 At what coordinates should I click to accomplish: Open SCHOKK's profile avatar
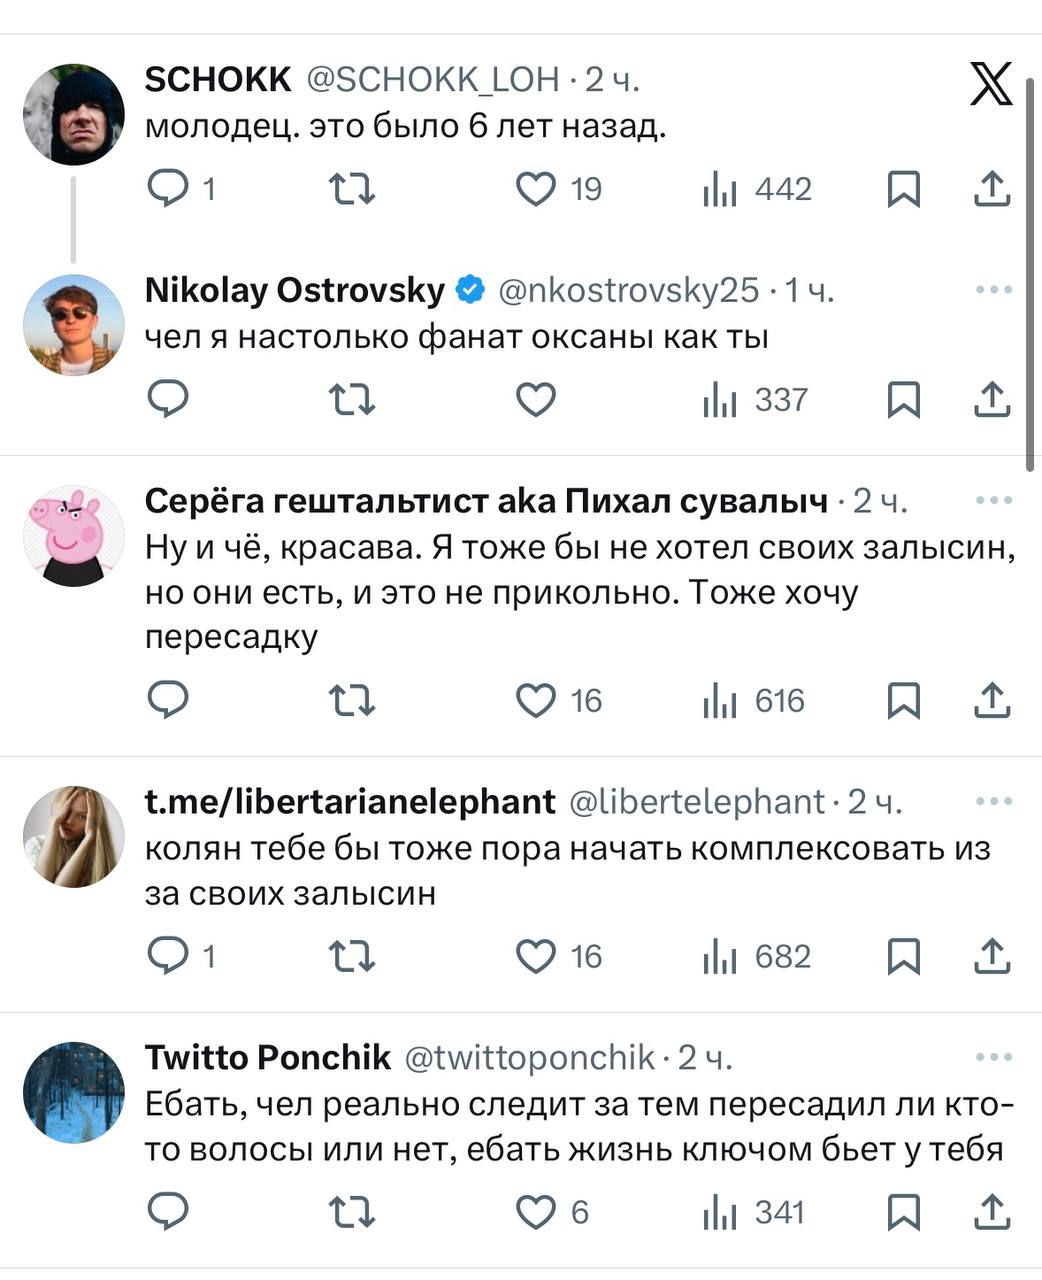click(73, 114)
